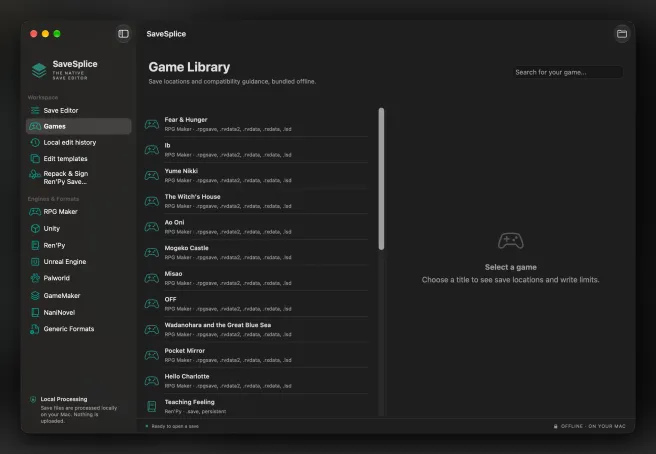Pick Mogeko Castle title from the list
The image size is (656, 454).
(187, 248)
